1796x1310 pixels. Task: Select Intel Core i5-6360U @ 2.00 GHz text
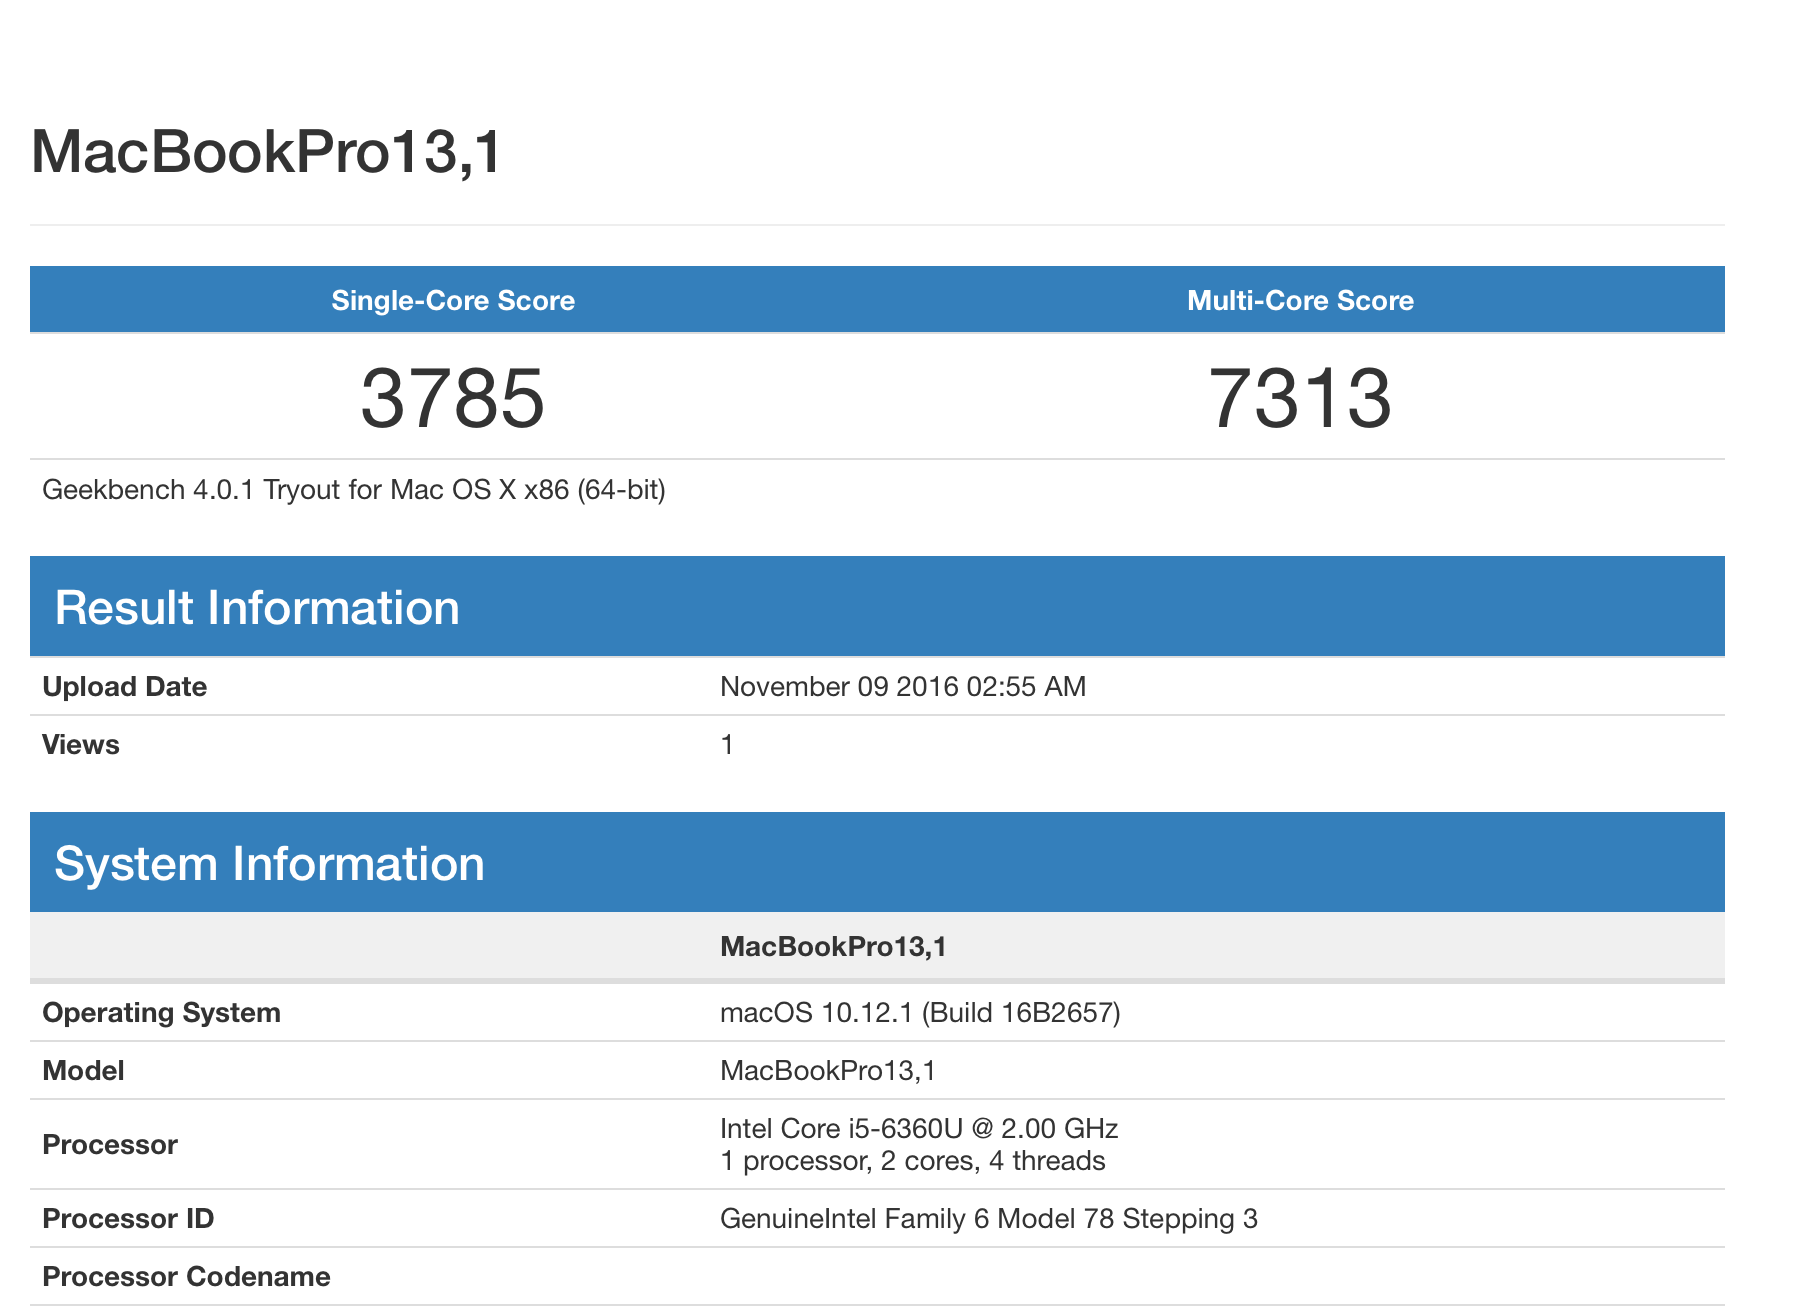tap(919, 1129)
